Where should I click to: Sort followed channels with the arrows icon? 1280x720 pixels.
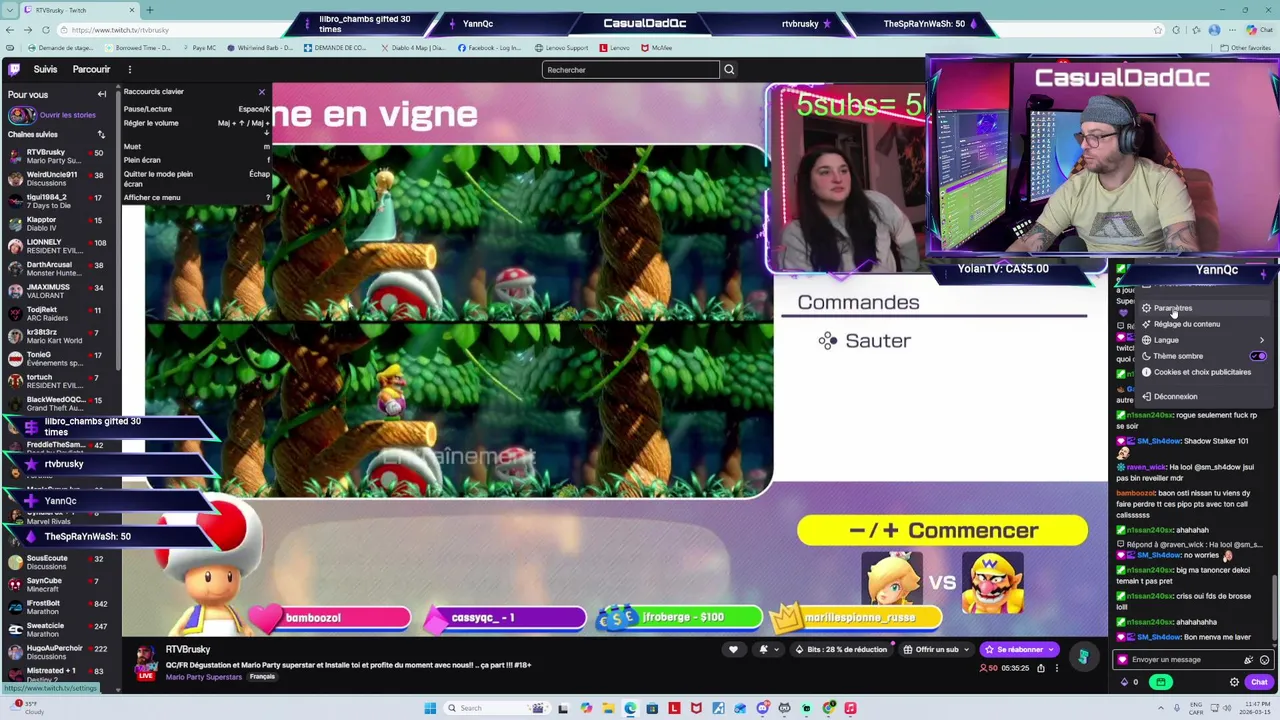101,134
